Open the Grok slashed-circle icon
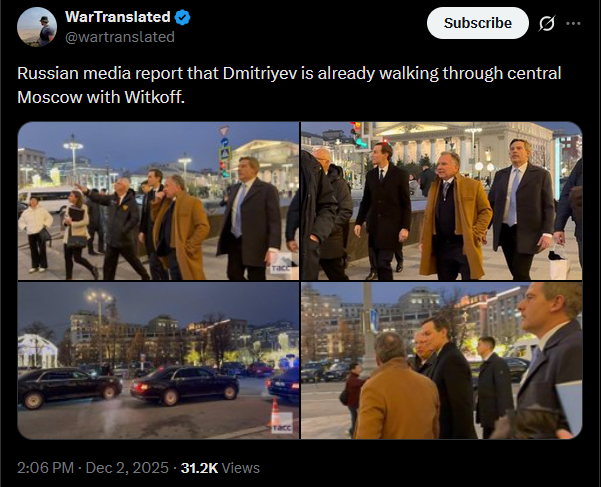The image size is (601, 487). 546,23
